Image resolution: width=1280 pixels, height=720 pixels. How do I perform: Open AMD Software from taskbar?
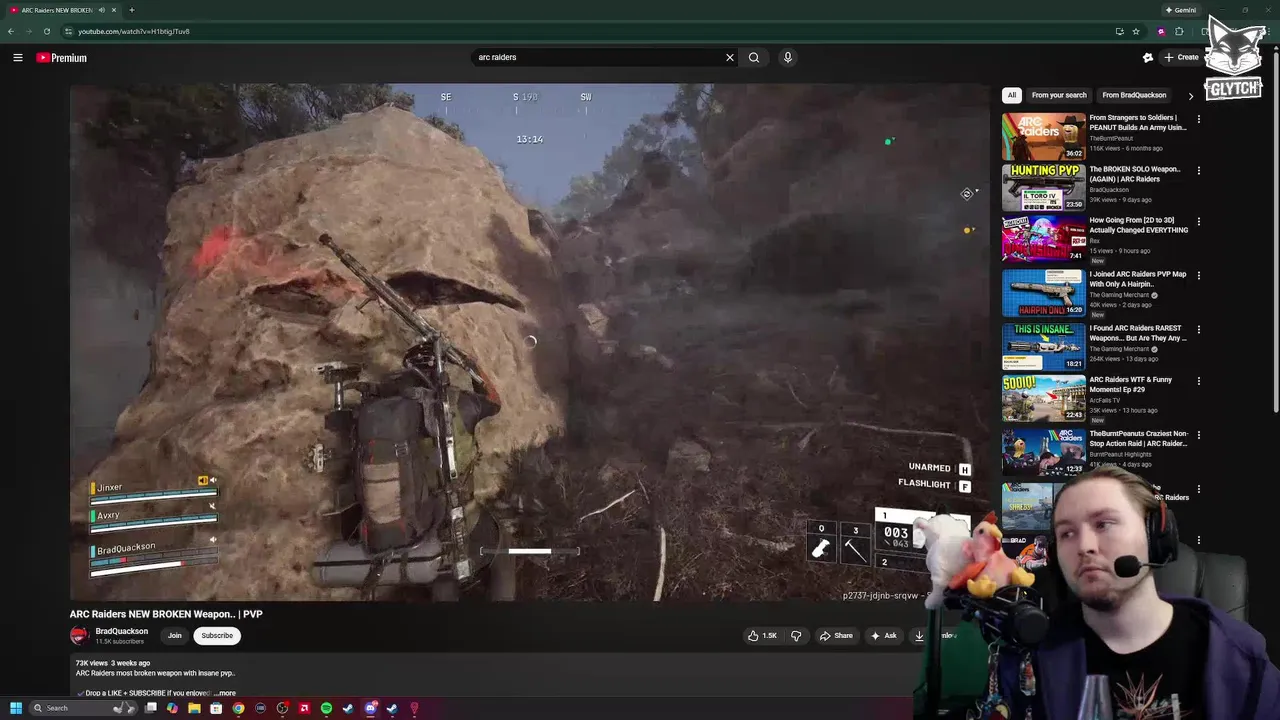pyautogui.click(x=304, y=708)
